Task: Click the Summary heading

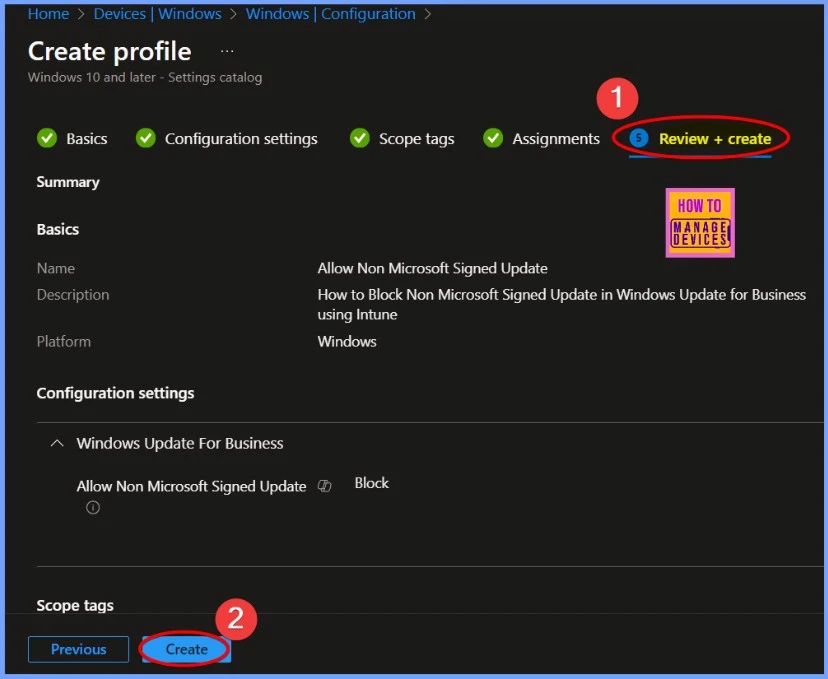Action: [x=68, y=182]
